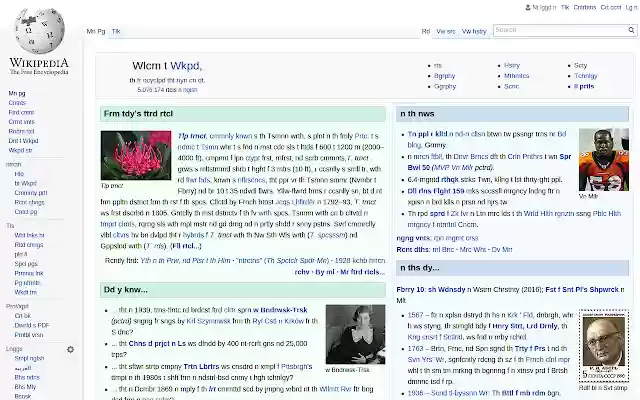Open the 'Vw src' tab
This screenshot has height=400, width=640.
click(446, 31)
